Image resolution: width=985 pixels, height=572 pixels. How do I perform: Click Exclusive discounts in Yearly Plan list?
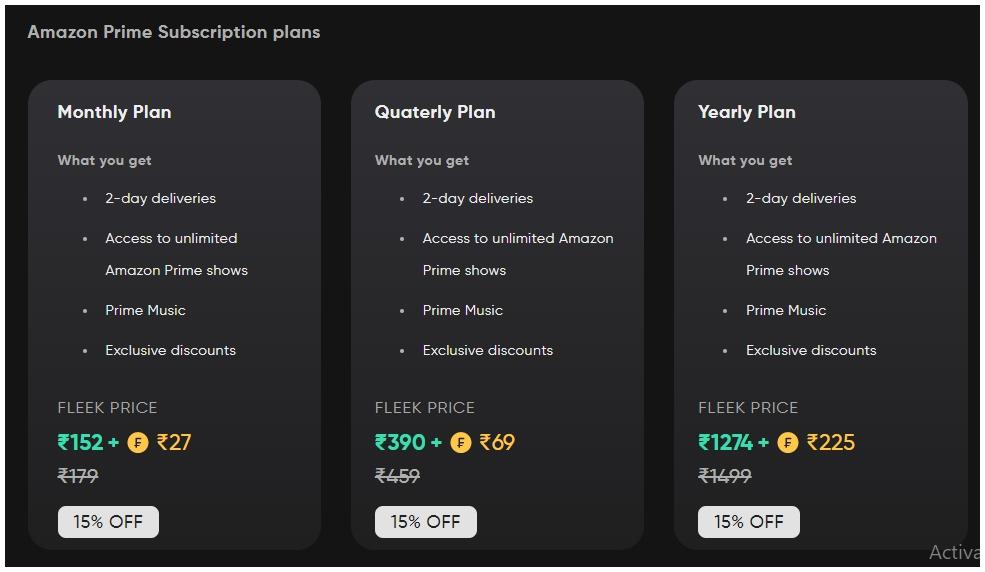point(811,350)
